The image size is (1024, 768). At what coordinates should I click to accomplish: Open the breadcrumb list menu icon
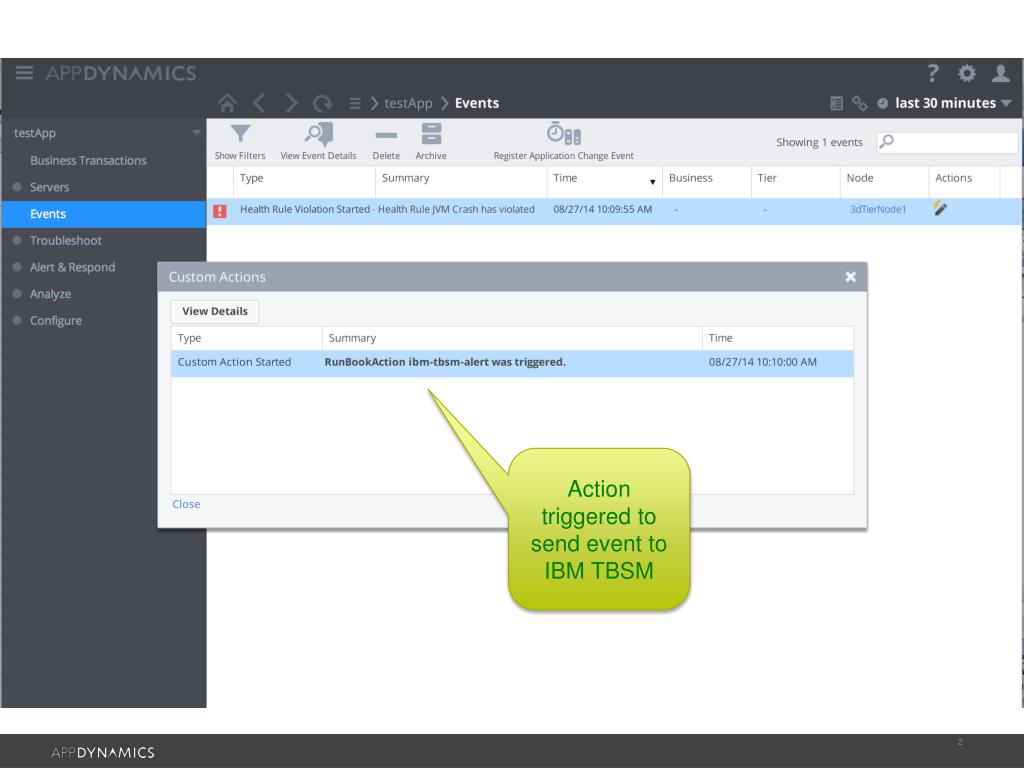(355, 103)
